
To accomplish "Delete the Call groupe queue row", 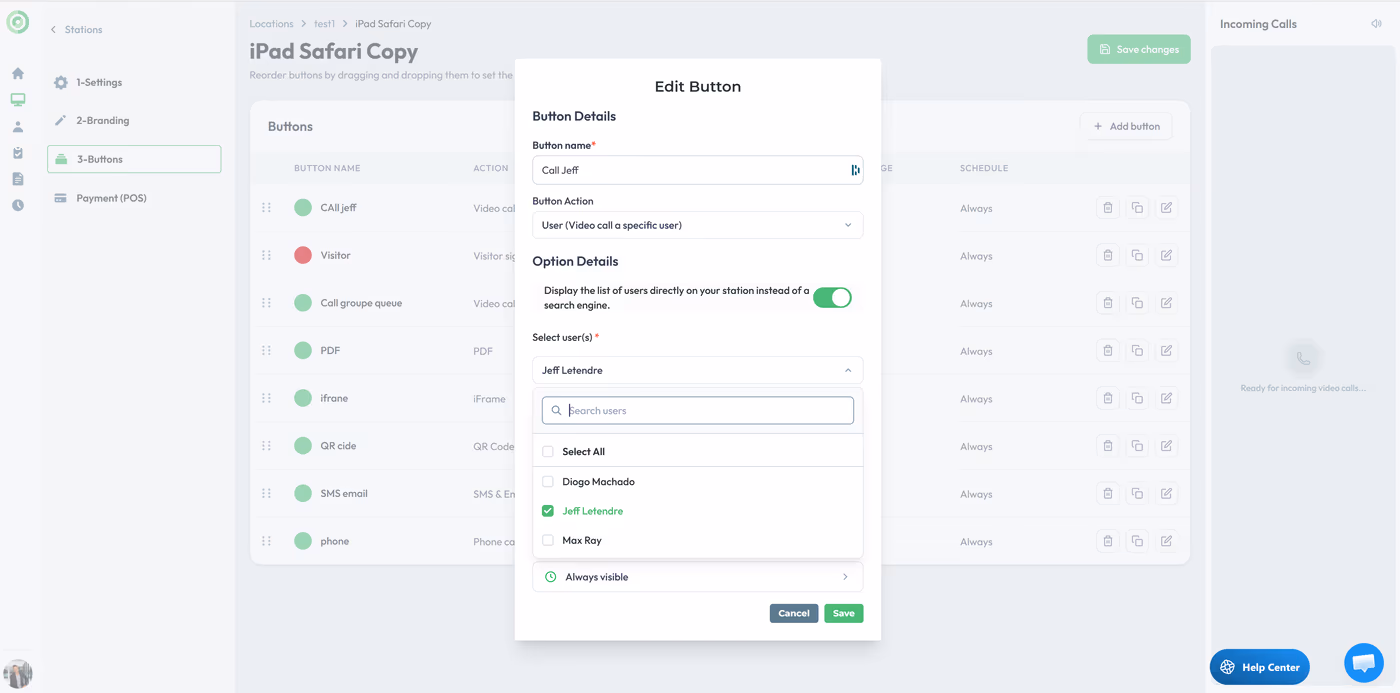I will (1108, 303).
